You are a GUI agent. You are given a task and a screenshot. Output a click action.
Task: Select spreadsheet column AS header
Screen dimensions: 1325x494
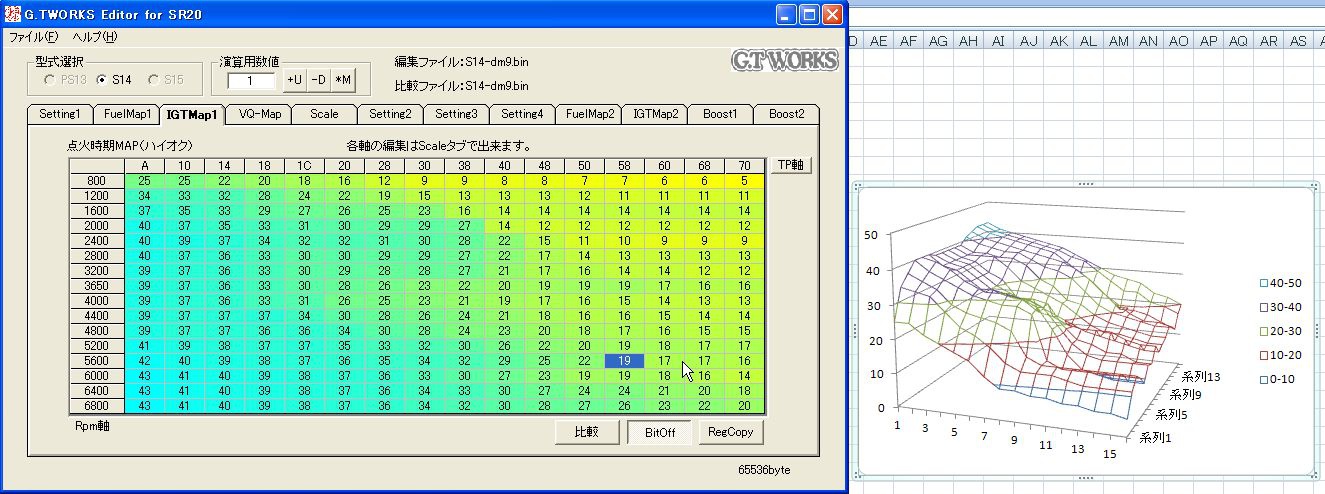[1298, 41]
